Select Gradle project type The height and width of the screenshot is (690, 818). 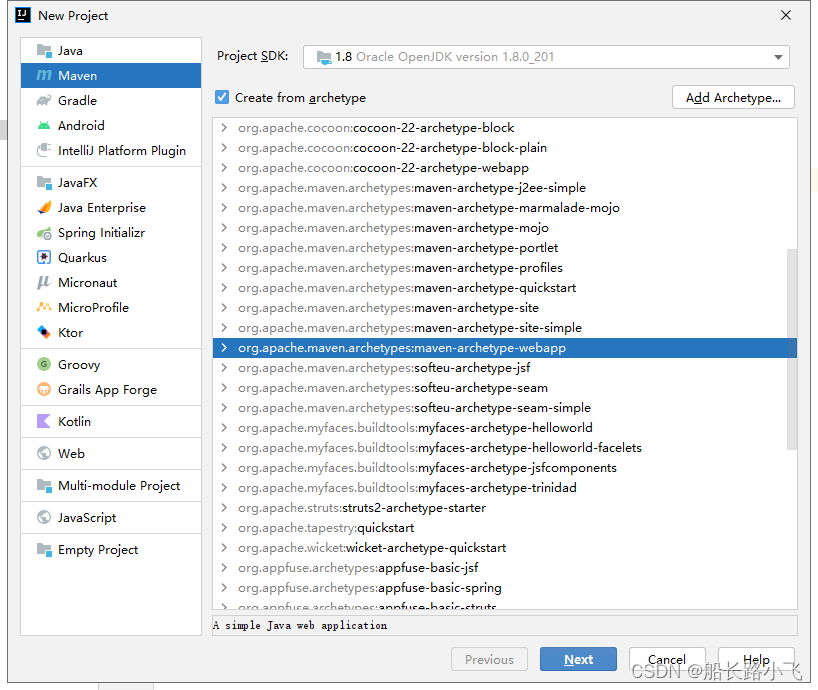[111, 101]
